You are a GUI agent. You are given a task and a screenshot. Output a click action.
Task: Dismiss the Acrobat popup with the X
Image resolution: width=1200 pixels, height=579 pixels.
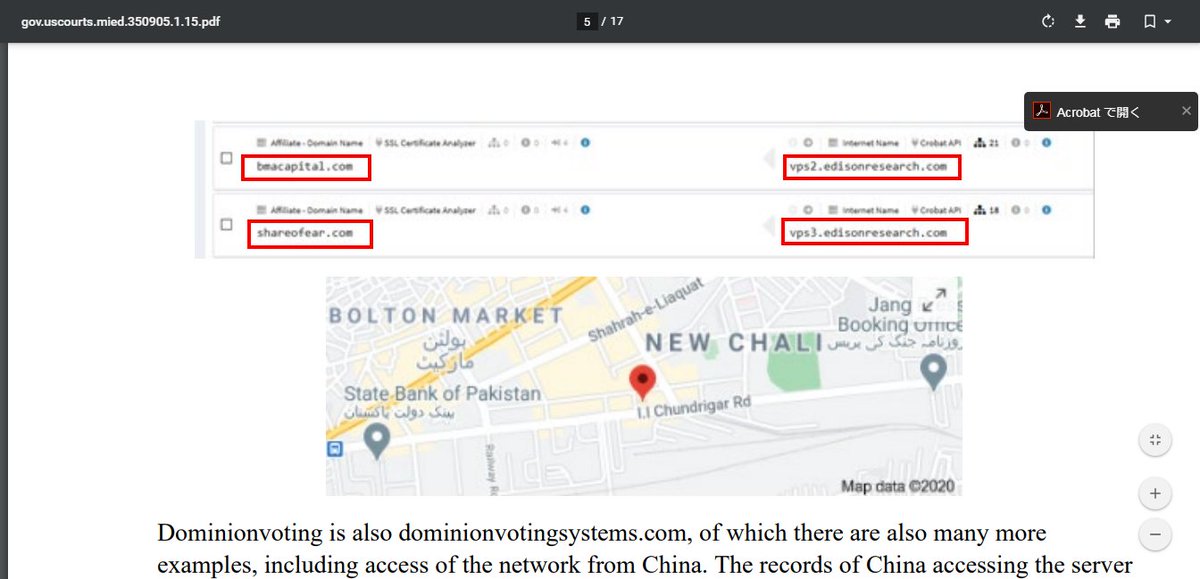click(1186, 111)
